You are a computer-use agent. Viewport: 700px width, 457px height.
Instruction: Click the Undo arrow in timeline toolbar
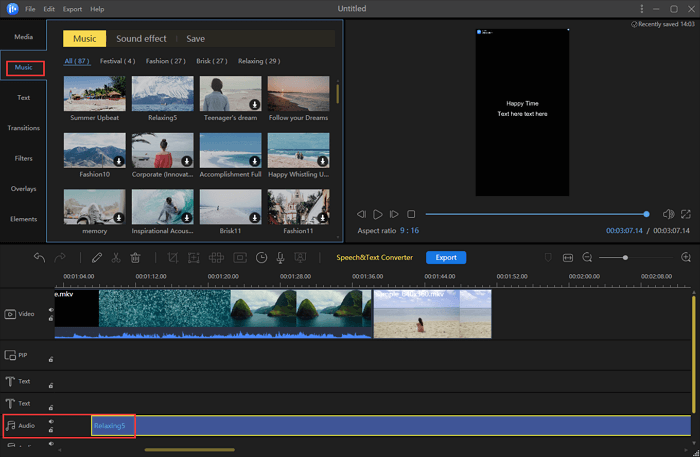pyautogui.click(x=39, y=257)
